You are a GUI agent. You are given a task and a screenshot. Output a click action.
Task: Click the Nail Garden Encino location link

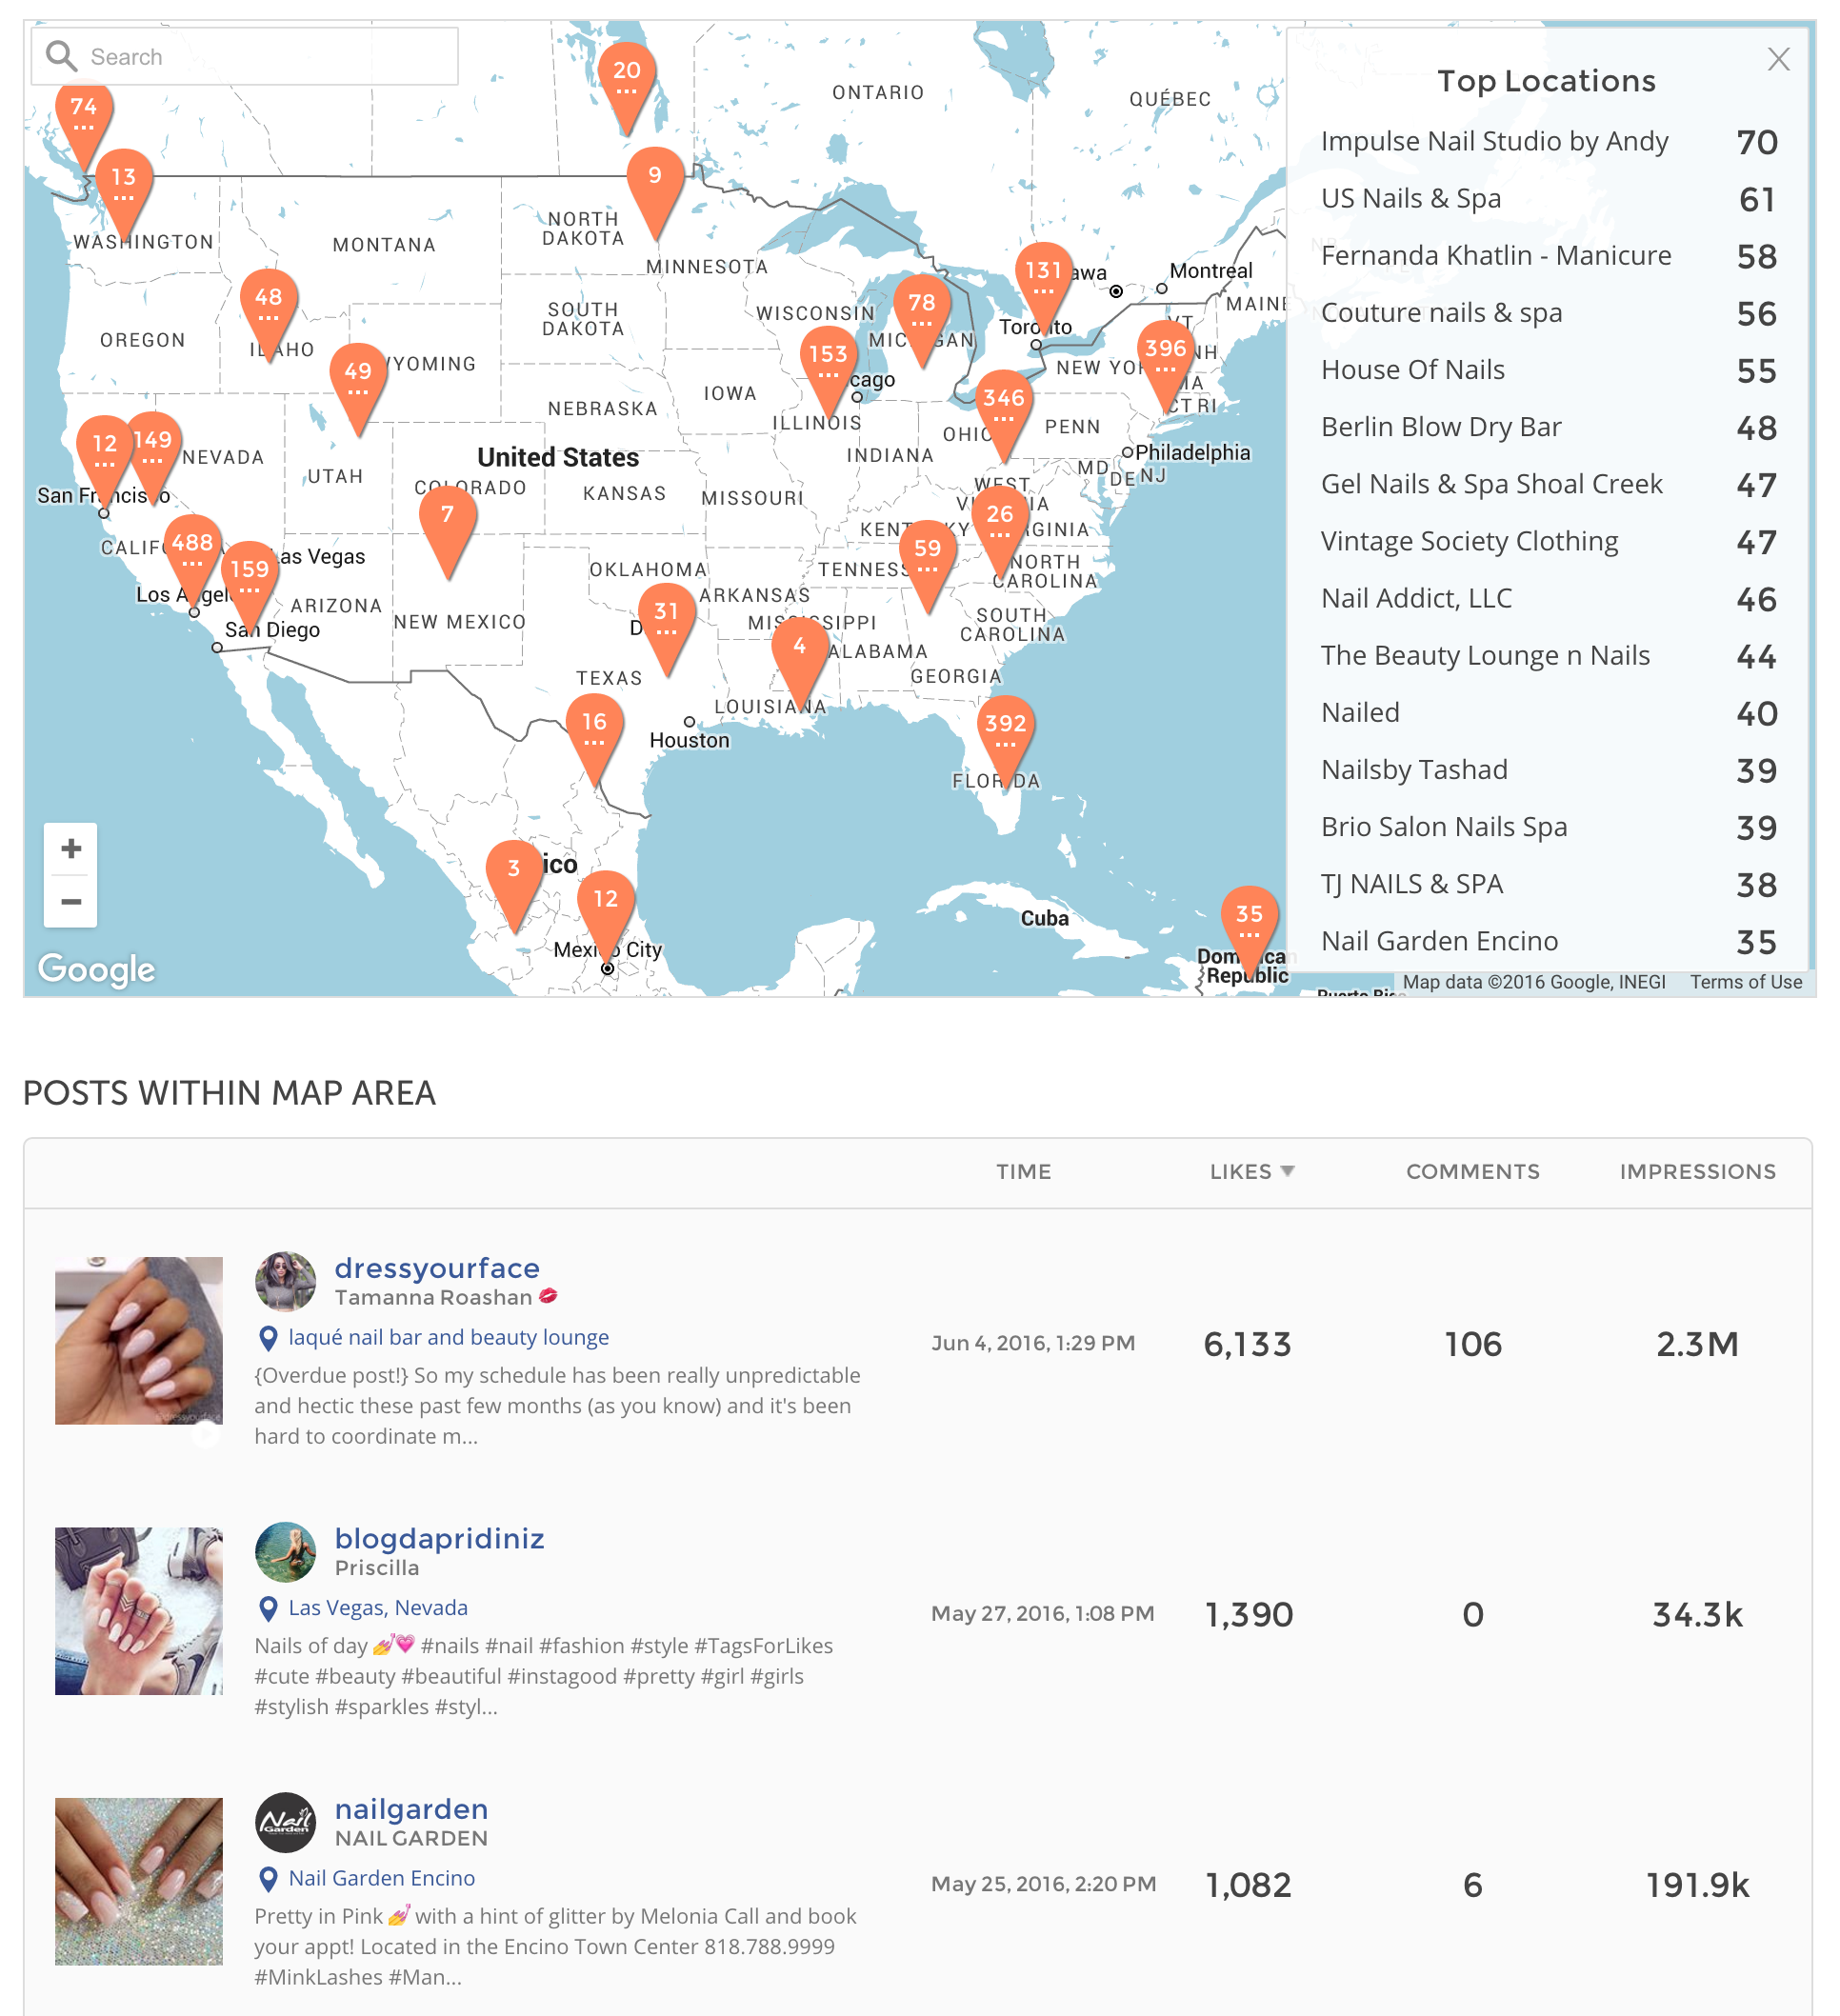click(381, 1878)
